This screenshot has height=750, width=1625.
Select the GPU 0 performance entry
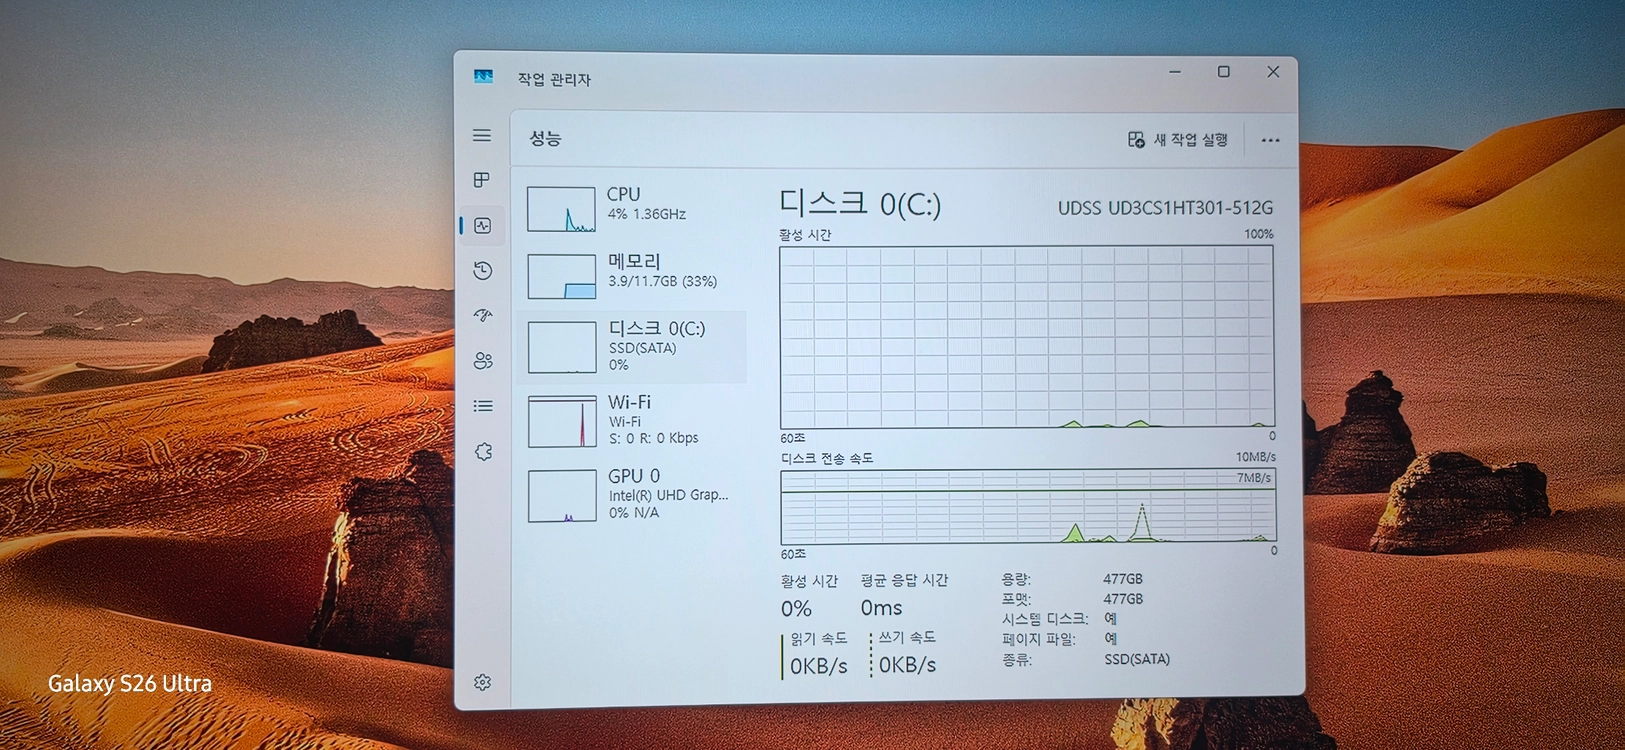[632, 494]
